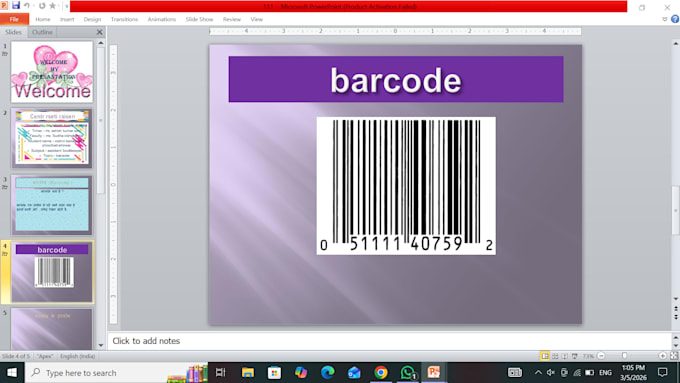Viewport: 680px width, 383px height.
Task: Open PowerPoint Help question mark
Action: click(675, 19)
